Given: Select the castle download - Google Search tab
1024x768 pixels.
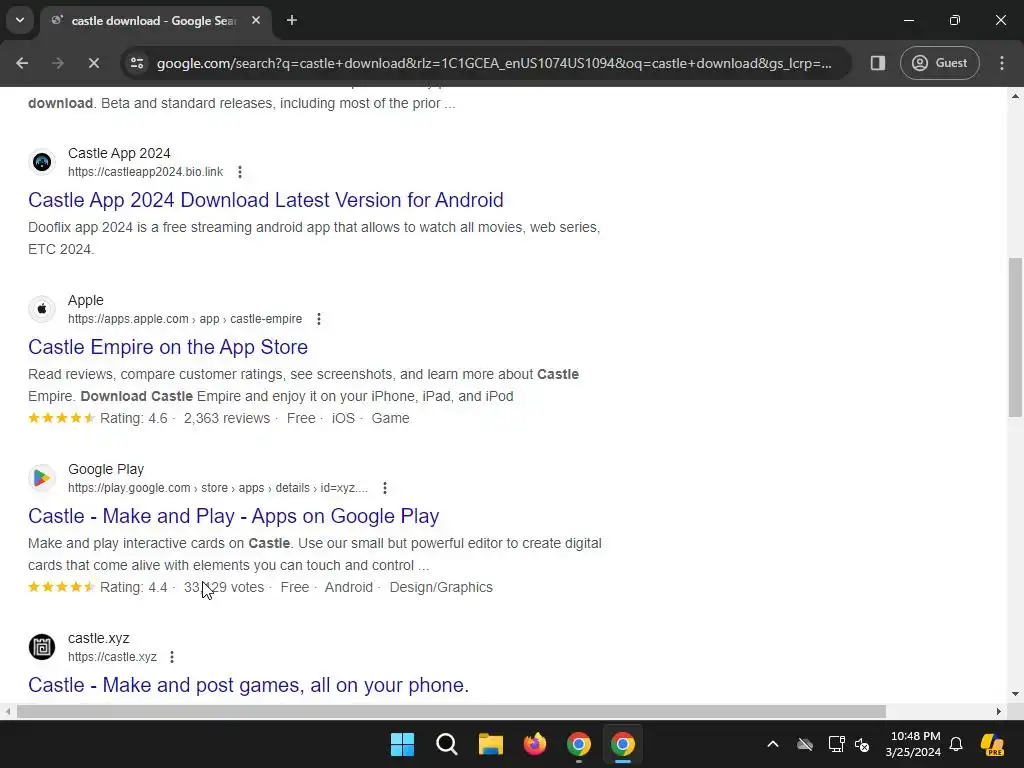Looking at the screenshot, I should [155, 20].
